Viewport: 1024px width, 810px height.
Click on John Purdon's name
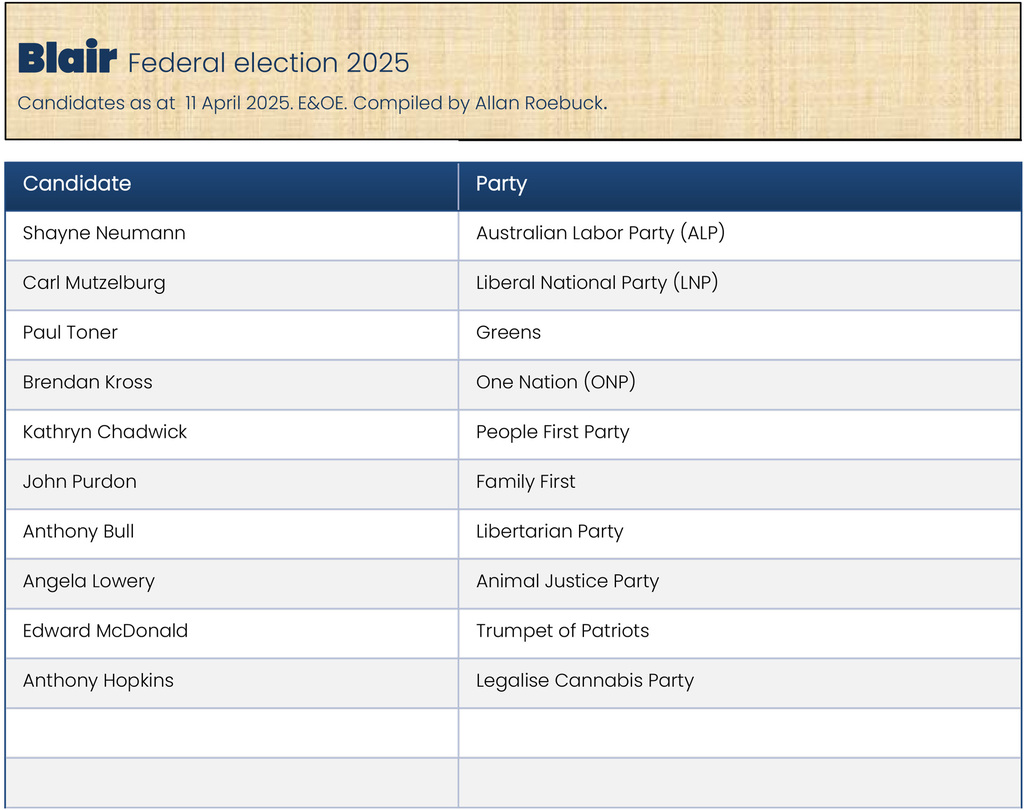point(80,482)
